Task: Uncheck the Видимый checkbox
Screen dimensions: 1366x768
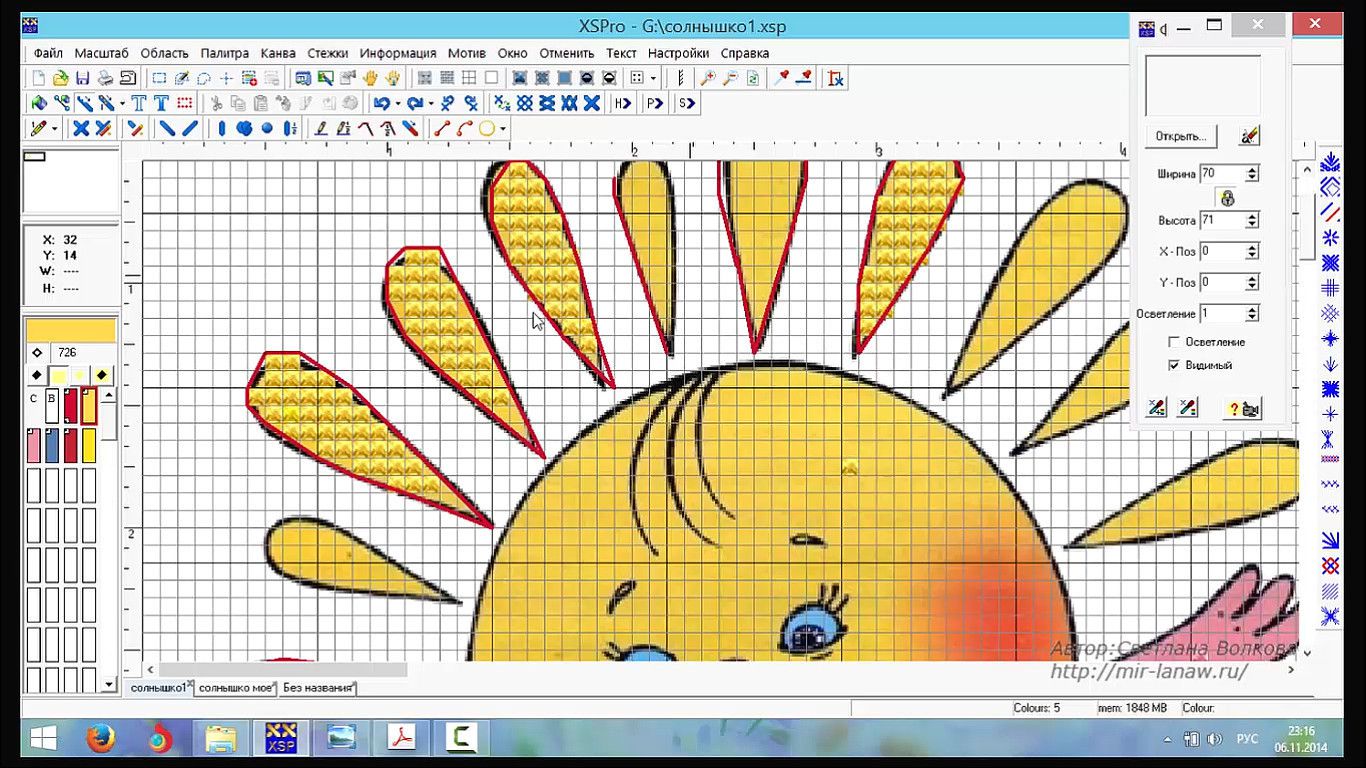Action: (x=1174, y=365)
